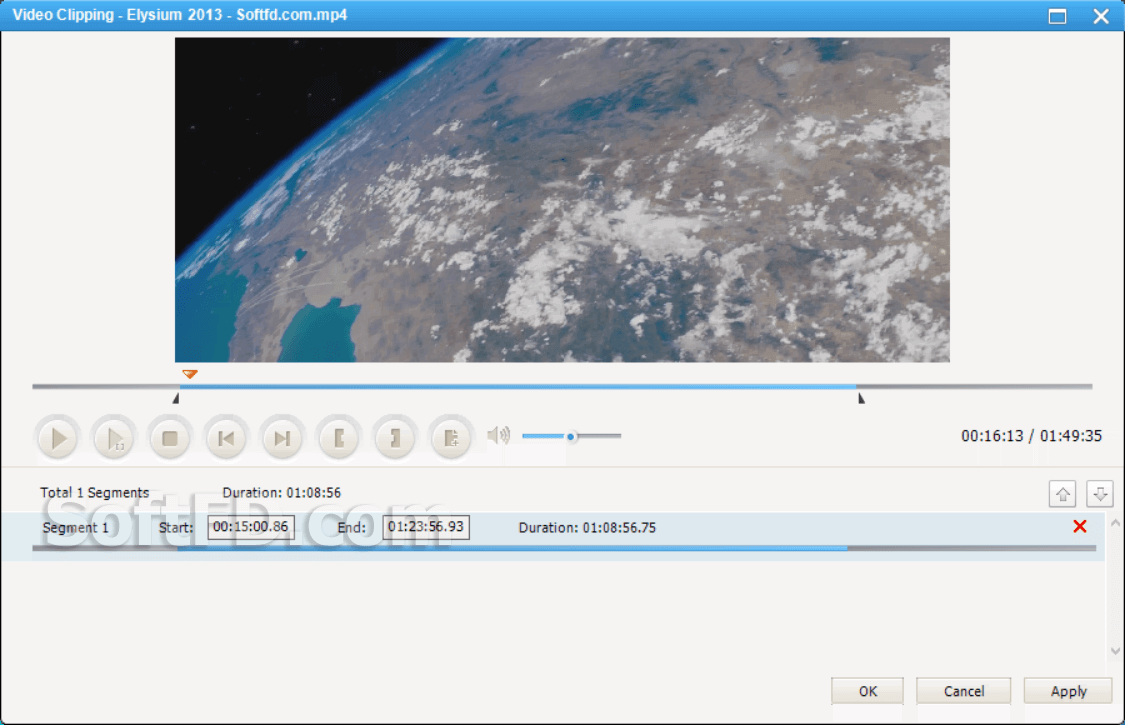Select the left trim start marker

click(176, 398)
